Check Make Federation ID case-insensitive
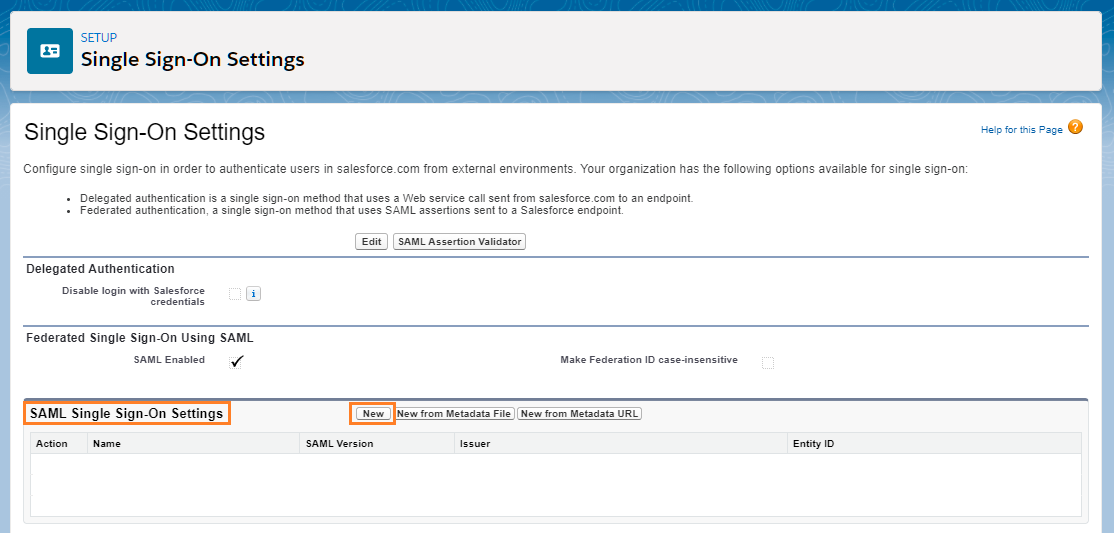Image resolution: width=1114 pixels, height=533 pixels. [768, 362]
